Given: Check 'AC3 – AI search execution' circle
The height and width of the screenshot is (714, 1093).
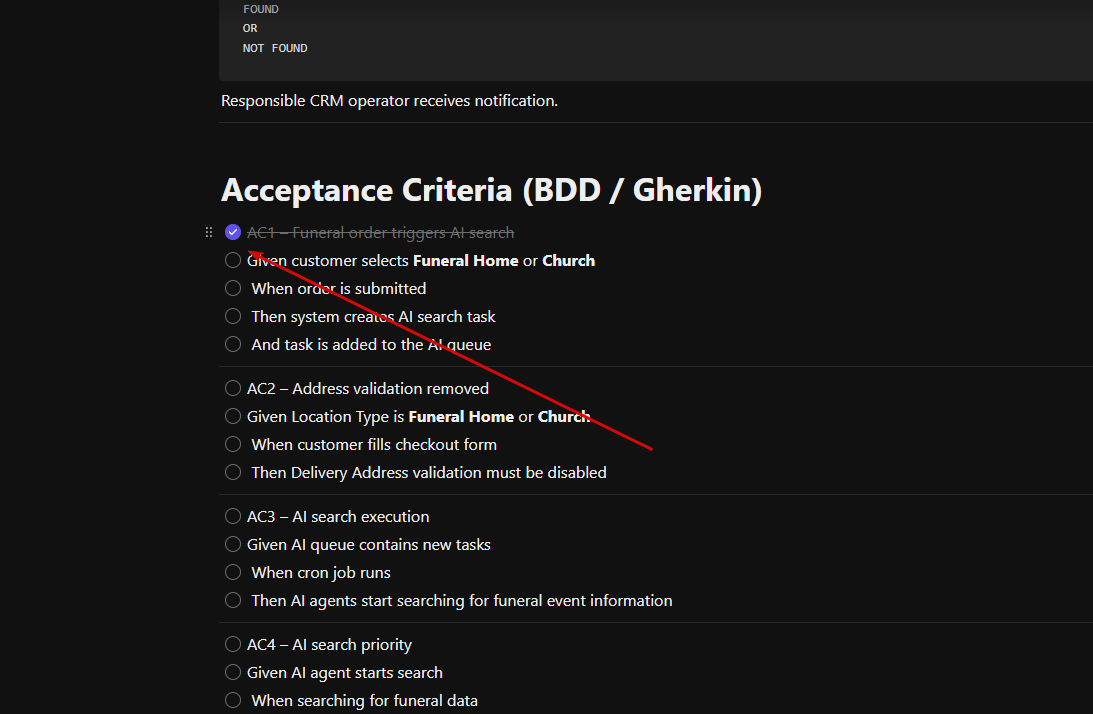Looking at the screenshot, I should tap(233, 516).
